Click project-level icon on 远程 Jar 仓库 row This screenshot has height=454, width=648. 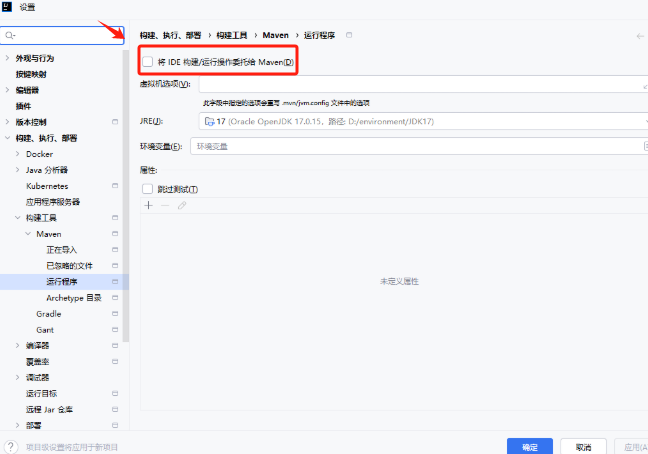pyautogui.click(x=115, y=410)
